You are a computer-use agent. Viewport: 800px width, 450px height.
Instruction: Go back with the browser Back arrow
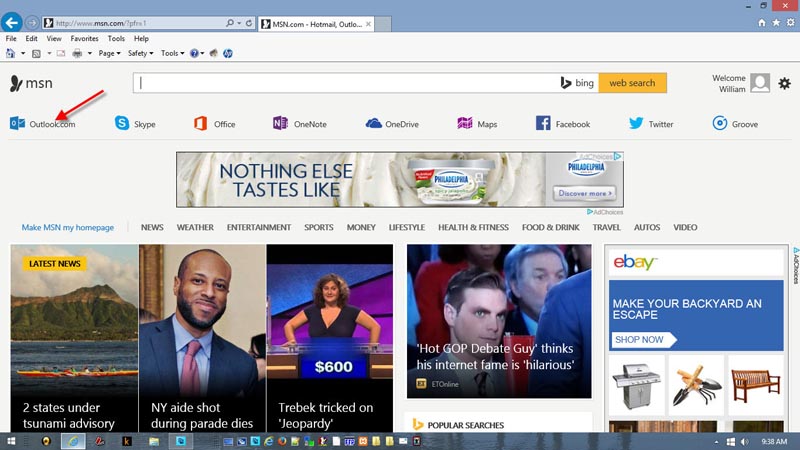(x=11, y=22)
